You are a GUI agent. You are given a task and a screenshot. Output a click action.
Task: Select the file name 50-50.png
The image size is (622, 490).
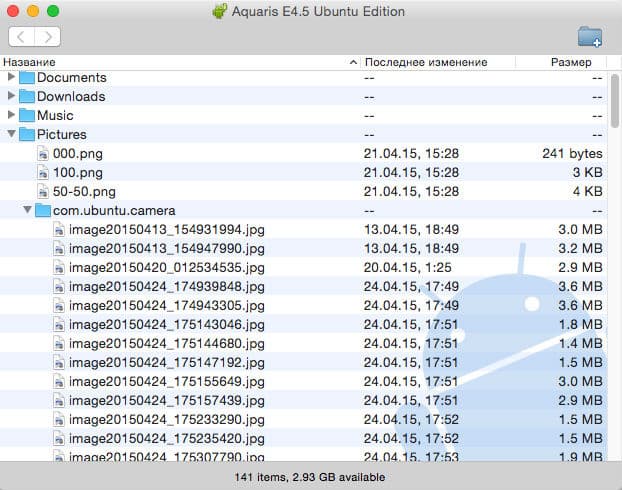click(x=84, y=192)
